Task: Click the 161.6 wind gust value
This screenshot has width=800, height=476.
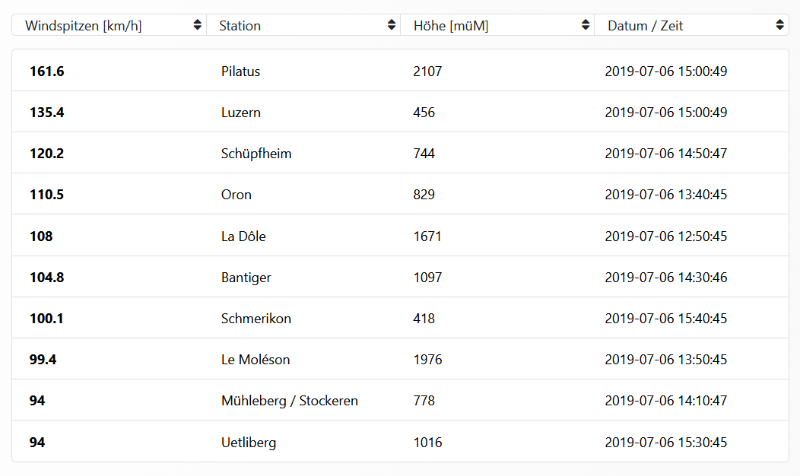Action: click(46, 71)
